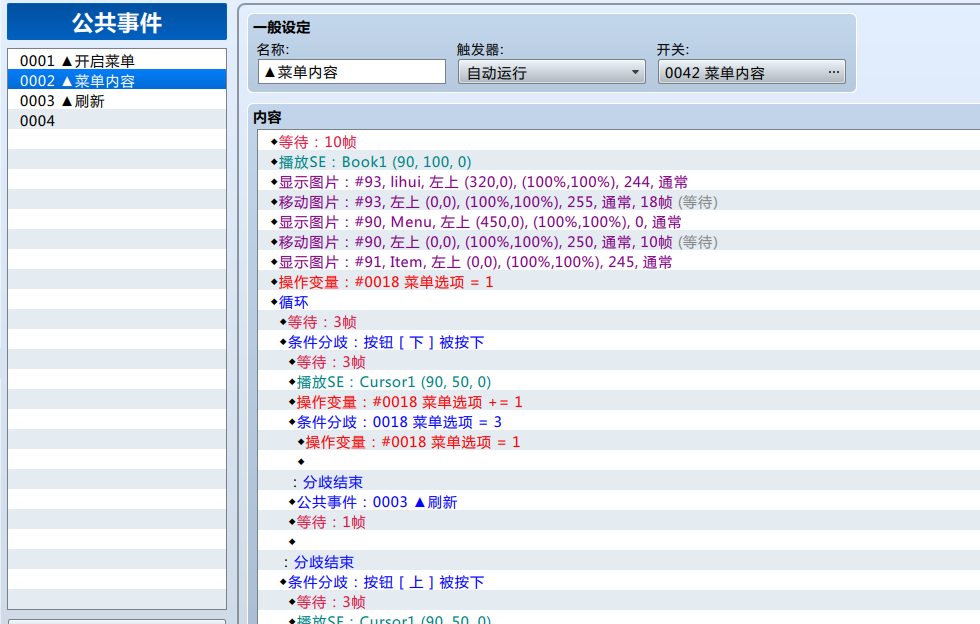
Task: Select common event 0003 ▲刷新
Action: click(x=117, y=101)
